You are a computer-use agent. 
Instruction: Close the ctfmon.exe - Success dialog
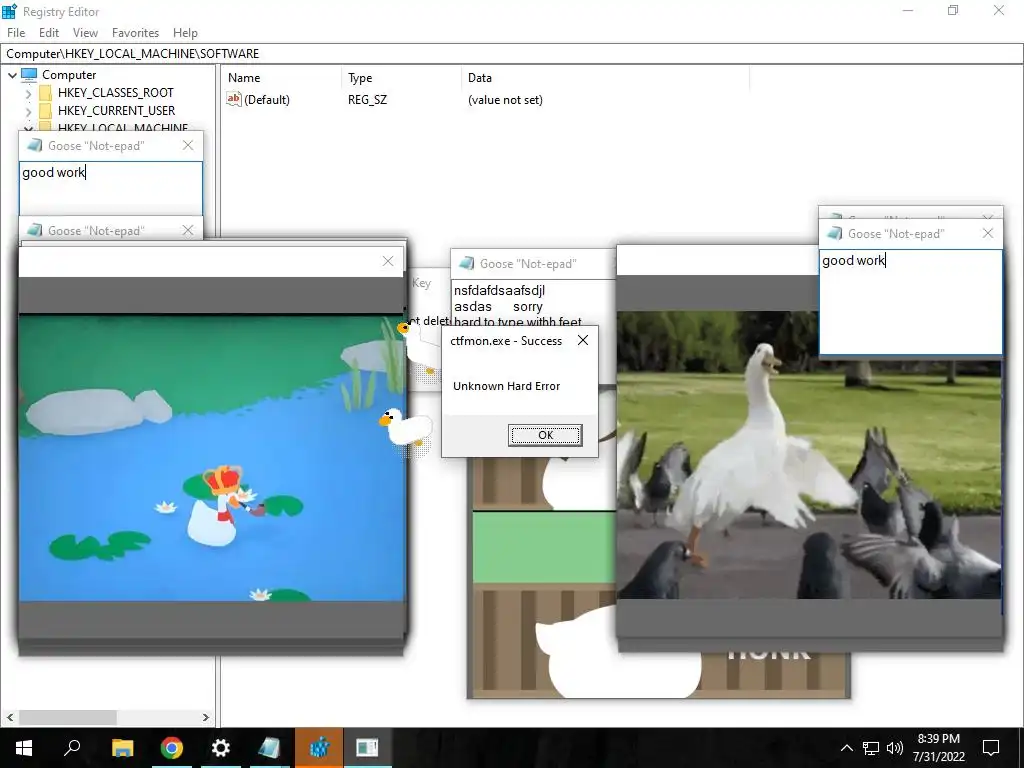pos(583,340)
